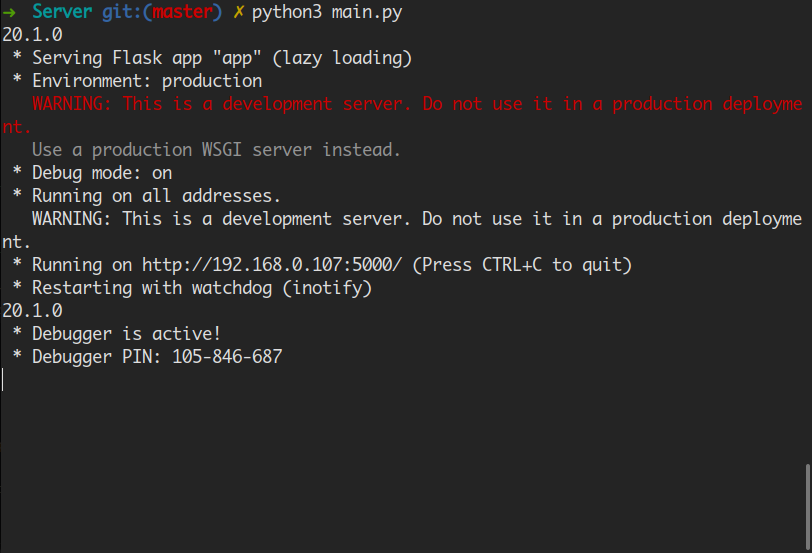Click the text cursor below Debugger PIN
This screenshot has width=812, height=553.
coord(3,379)
